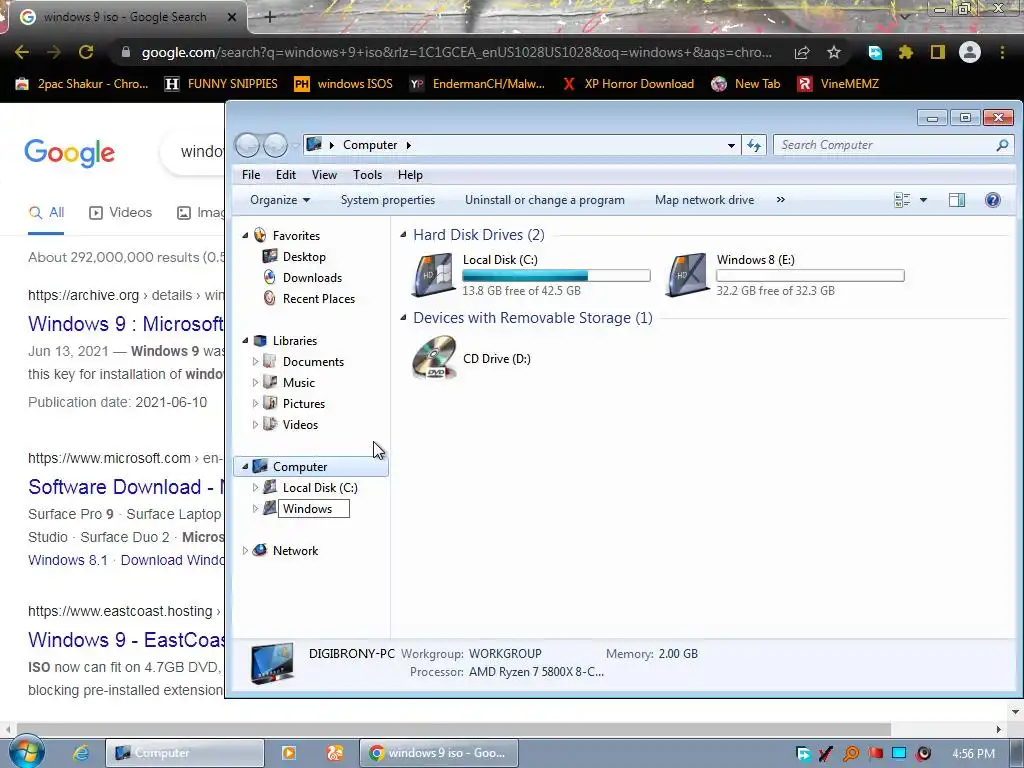
Task: Collapse the Favorites tree group
Action: coord(246,235)
